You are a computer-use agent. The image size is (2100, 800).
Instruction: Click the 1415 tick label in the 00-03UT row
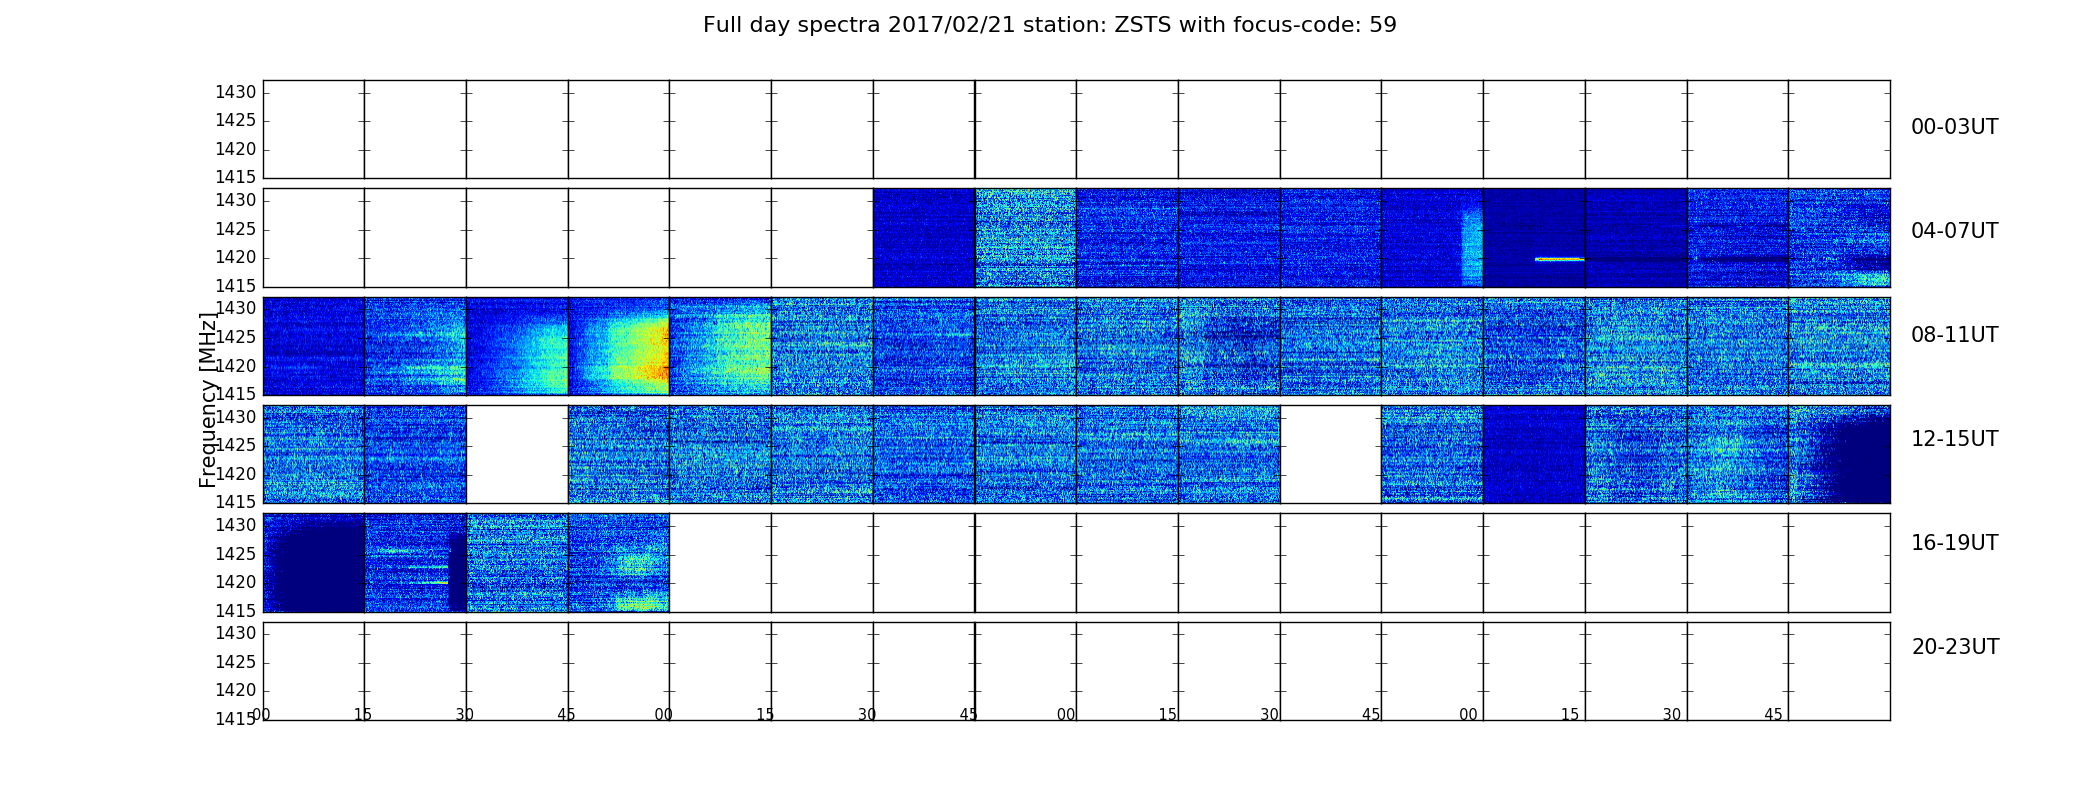coord(236,177)
